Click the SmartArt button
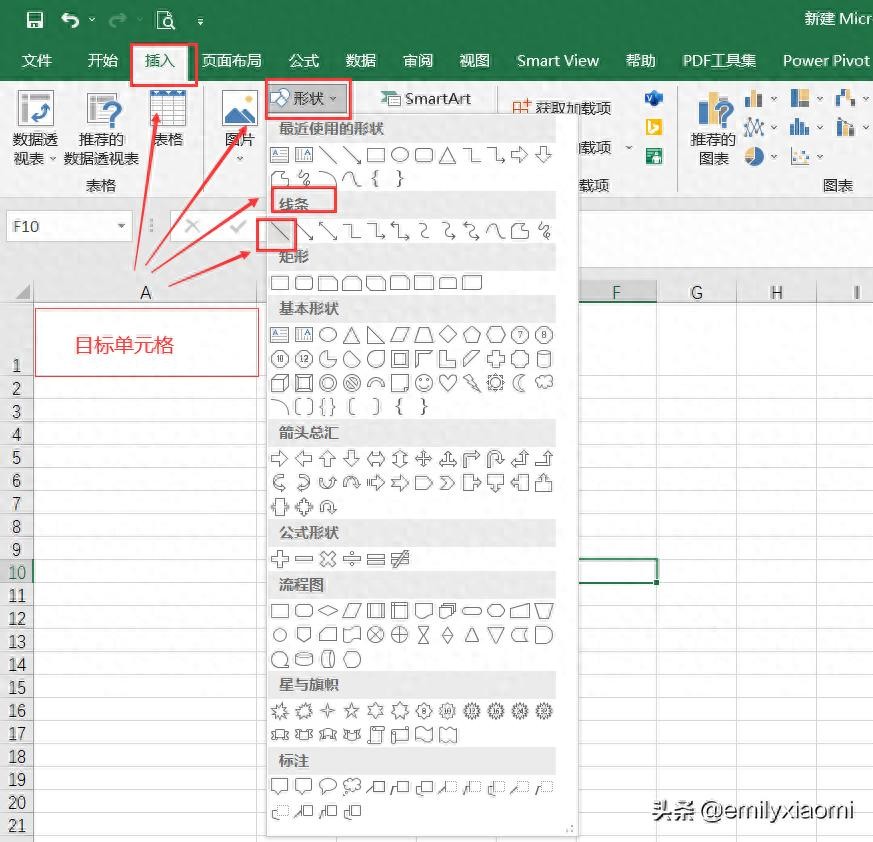 pyautogui.click(x=426, y=99)
